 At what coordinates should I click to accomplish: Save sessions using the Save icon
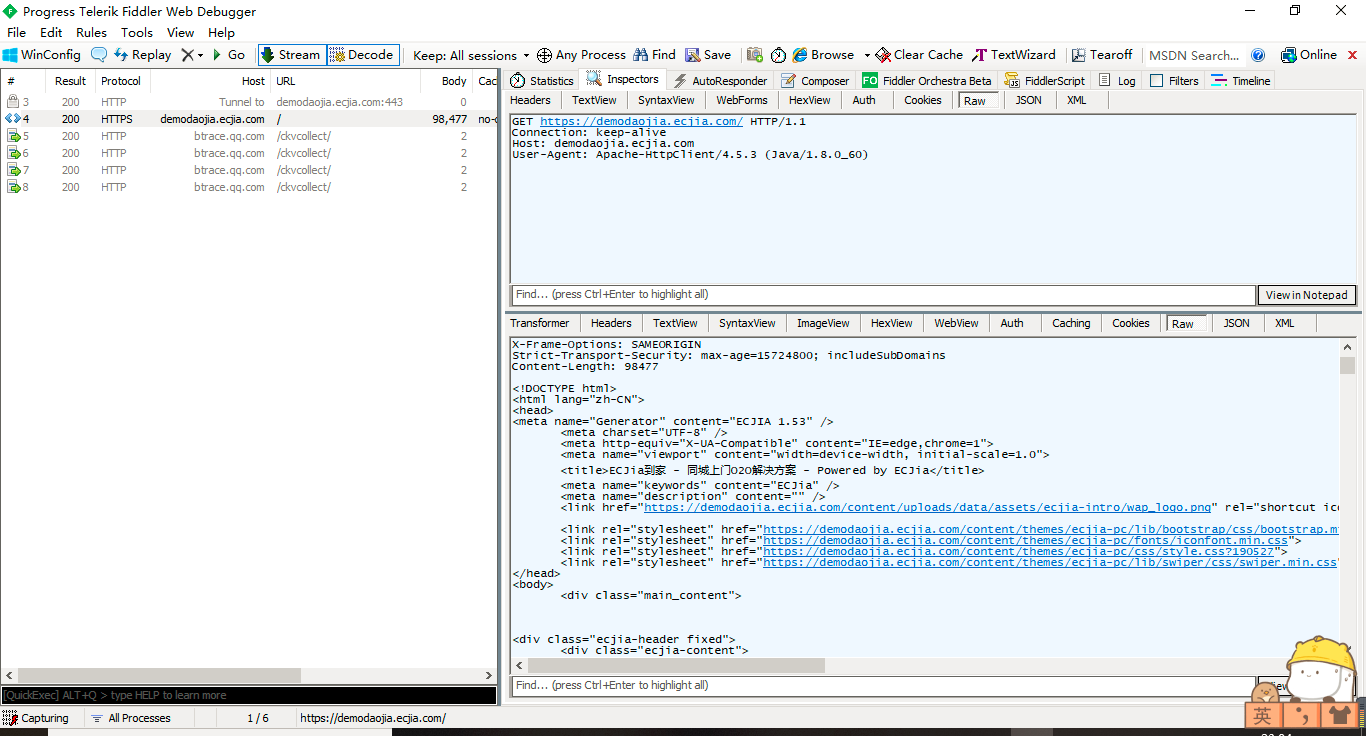click(708, 55)
